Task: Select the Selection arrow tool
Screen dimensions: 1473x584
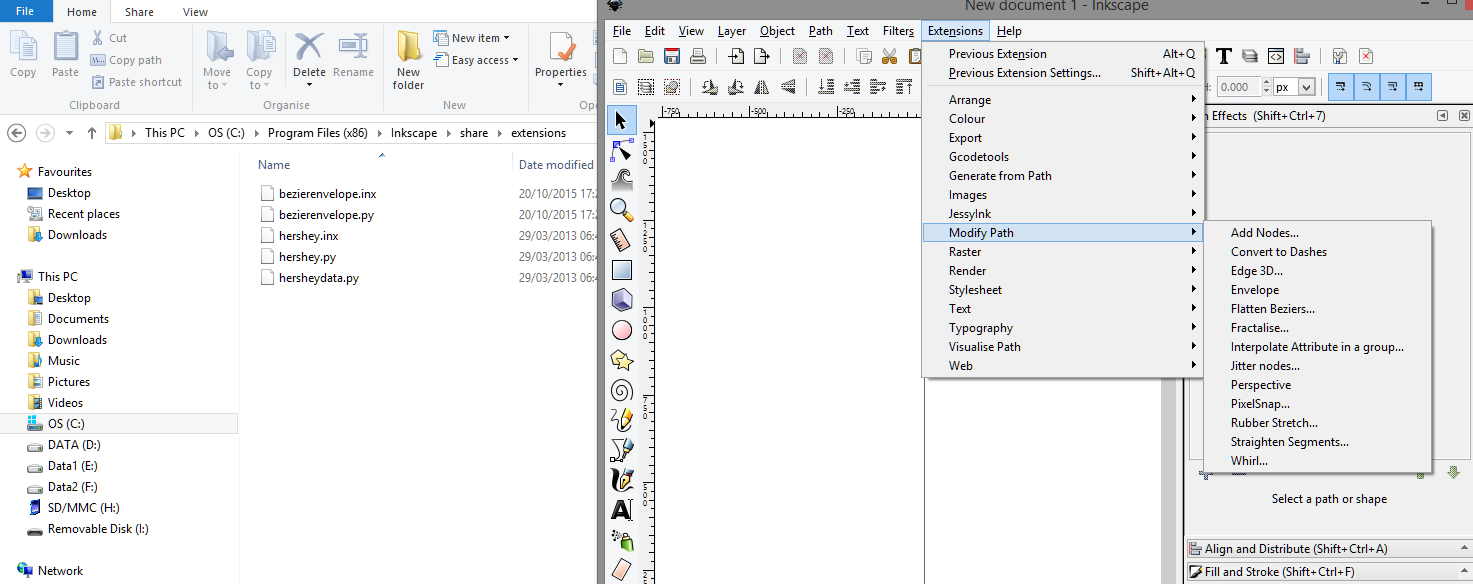Action: click(621, 119)
